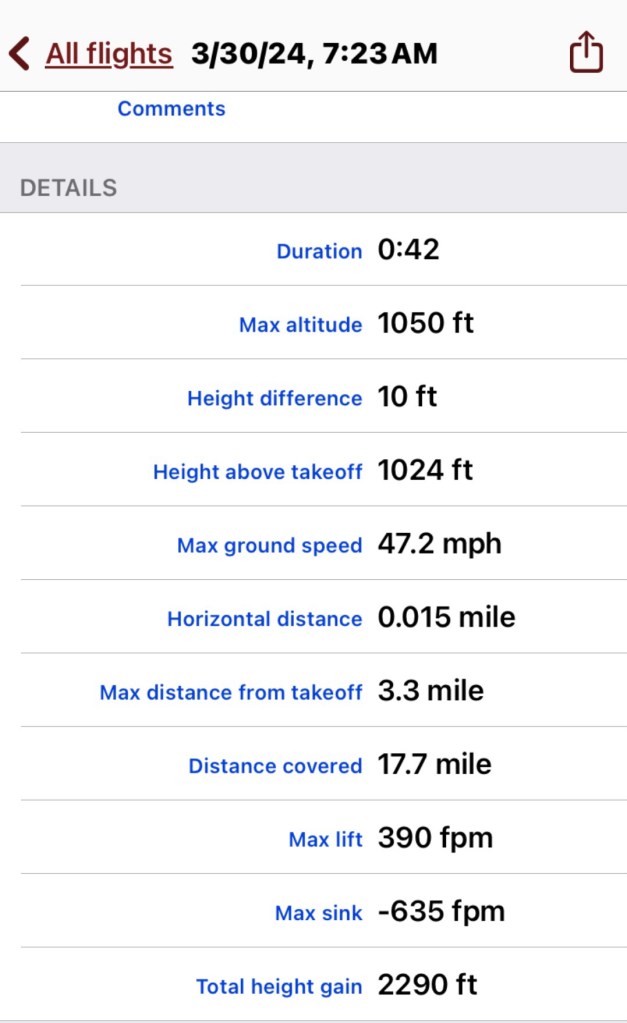Screen dimensions: 627x1023
Task: Select the Max ground speed label
Action: point(269,545)
